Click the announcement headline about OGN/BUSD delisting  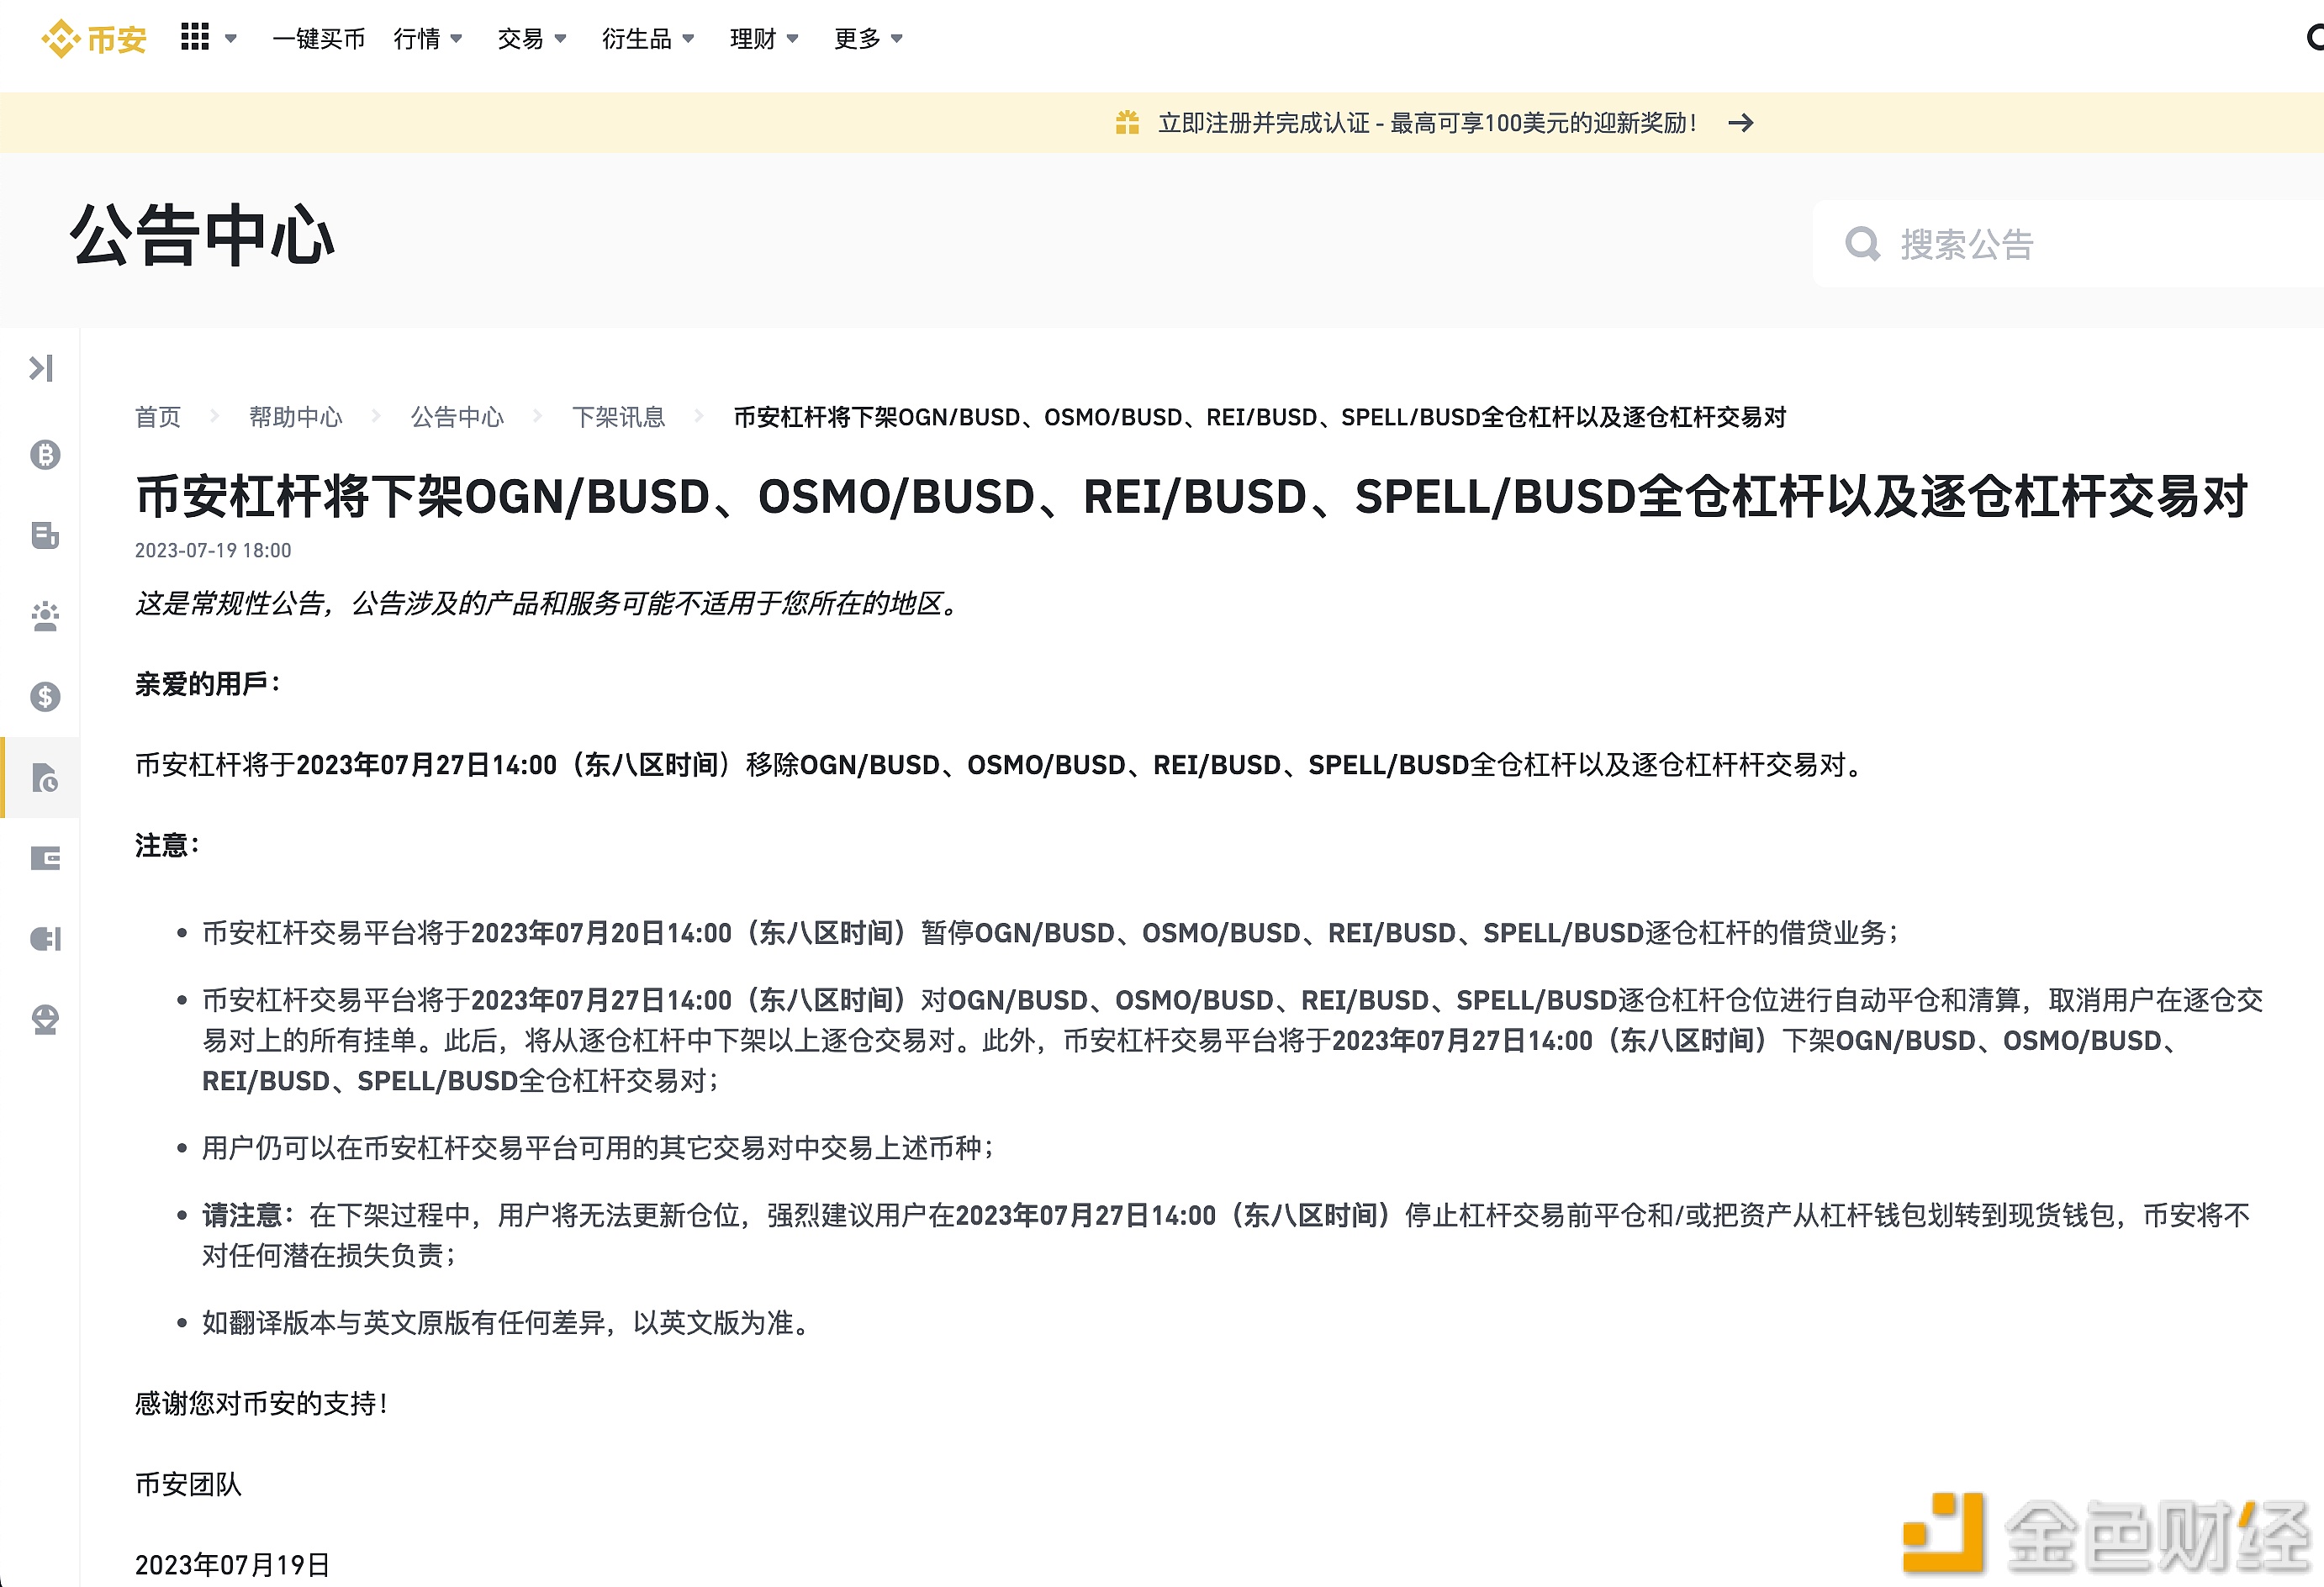point(1192,496)
